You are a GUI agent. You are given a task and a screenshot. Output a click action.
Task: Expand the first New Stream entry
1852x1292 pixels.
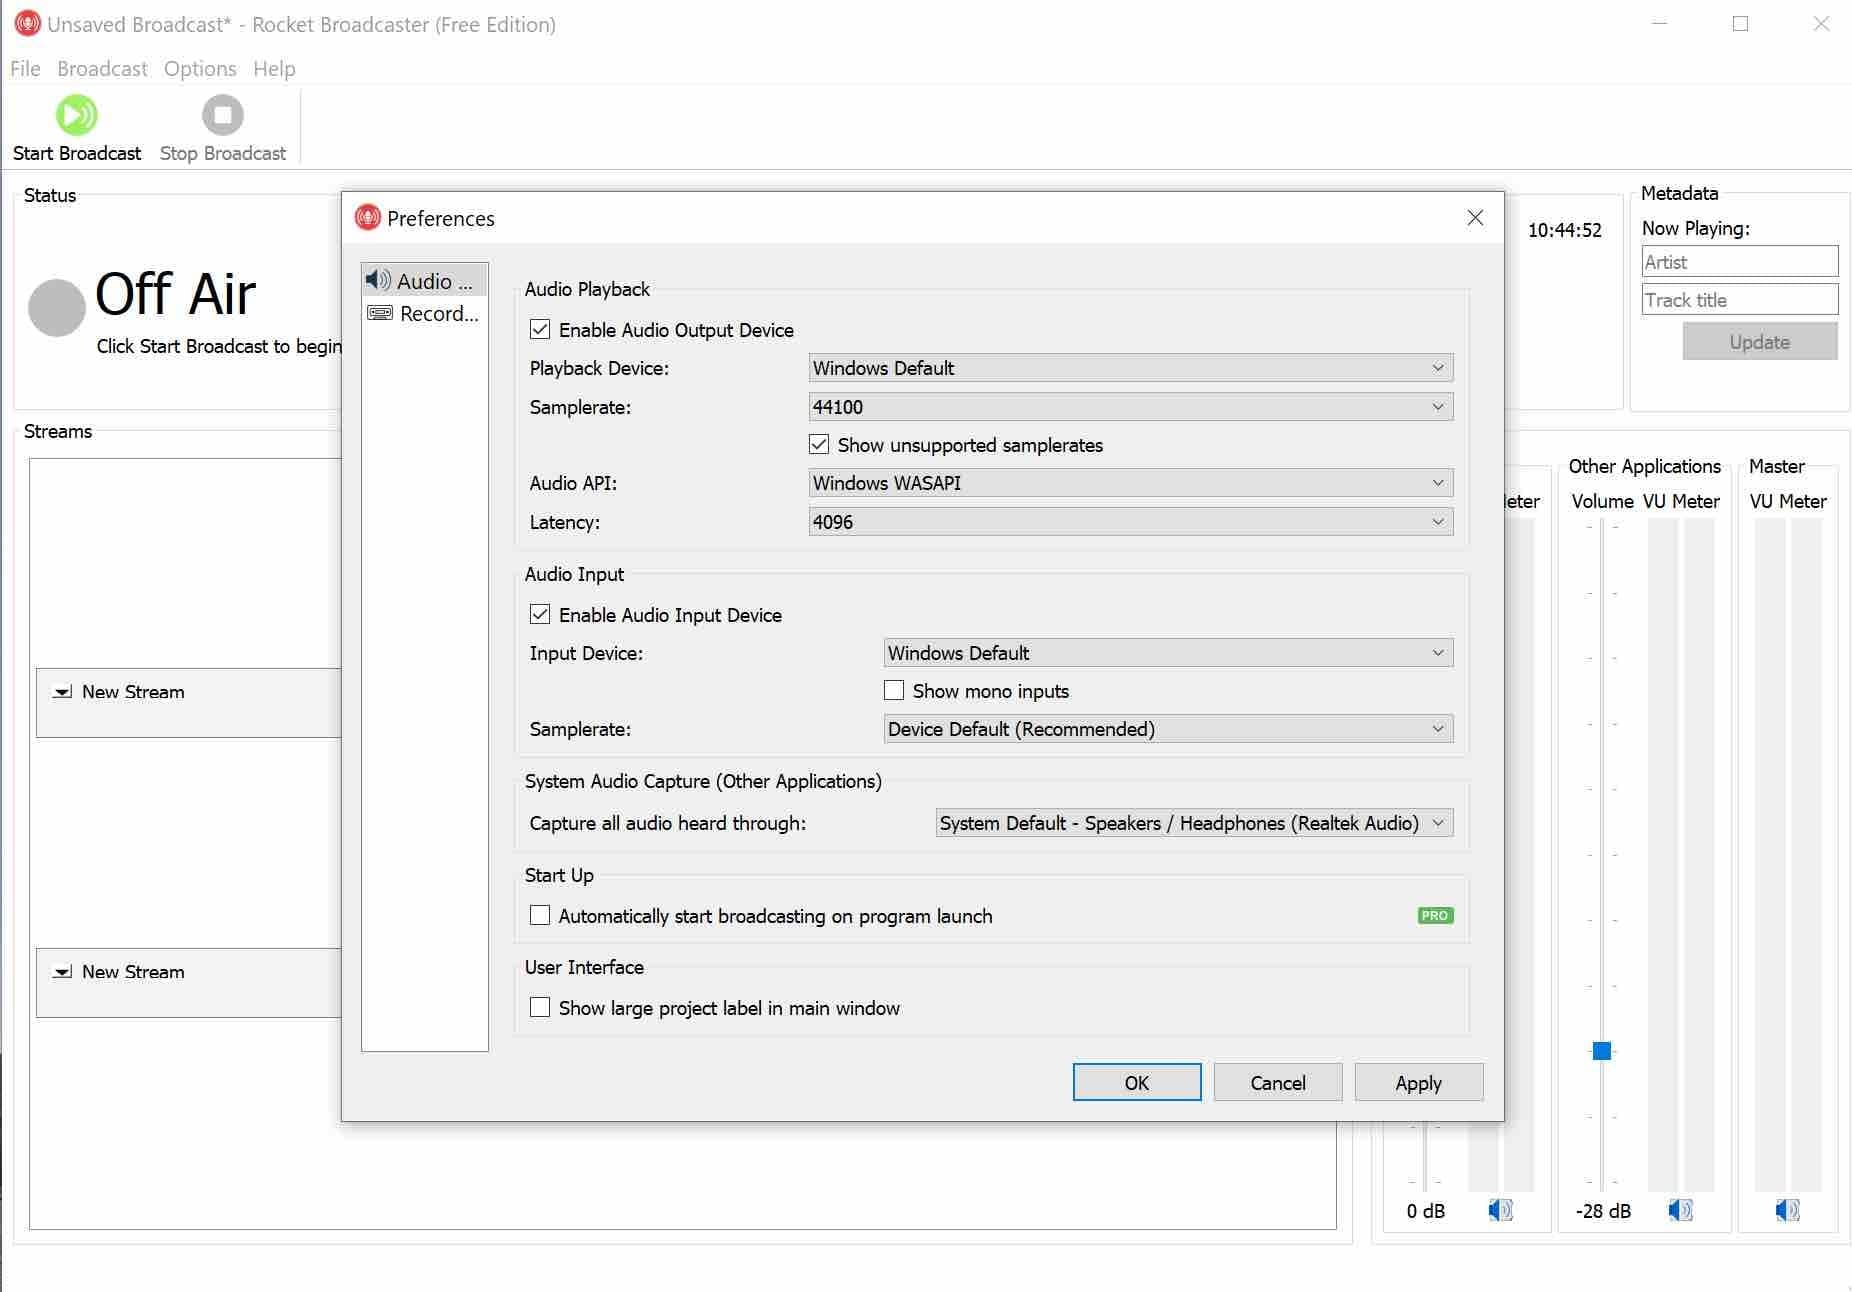click(x=63, y=691)
